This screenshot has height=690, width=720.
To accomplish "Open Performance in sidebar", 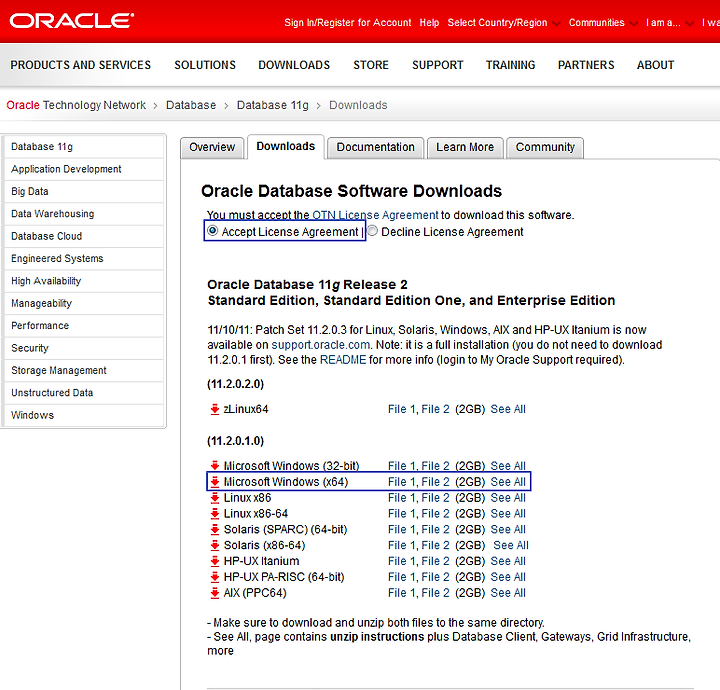I will (x=84, y=326).
